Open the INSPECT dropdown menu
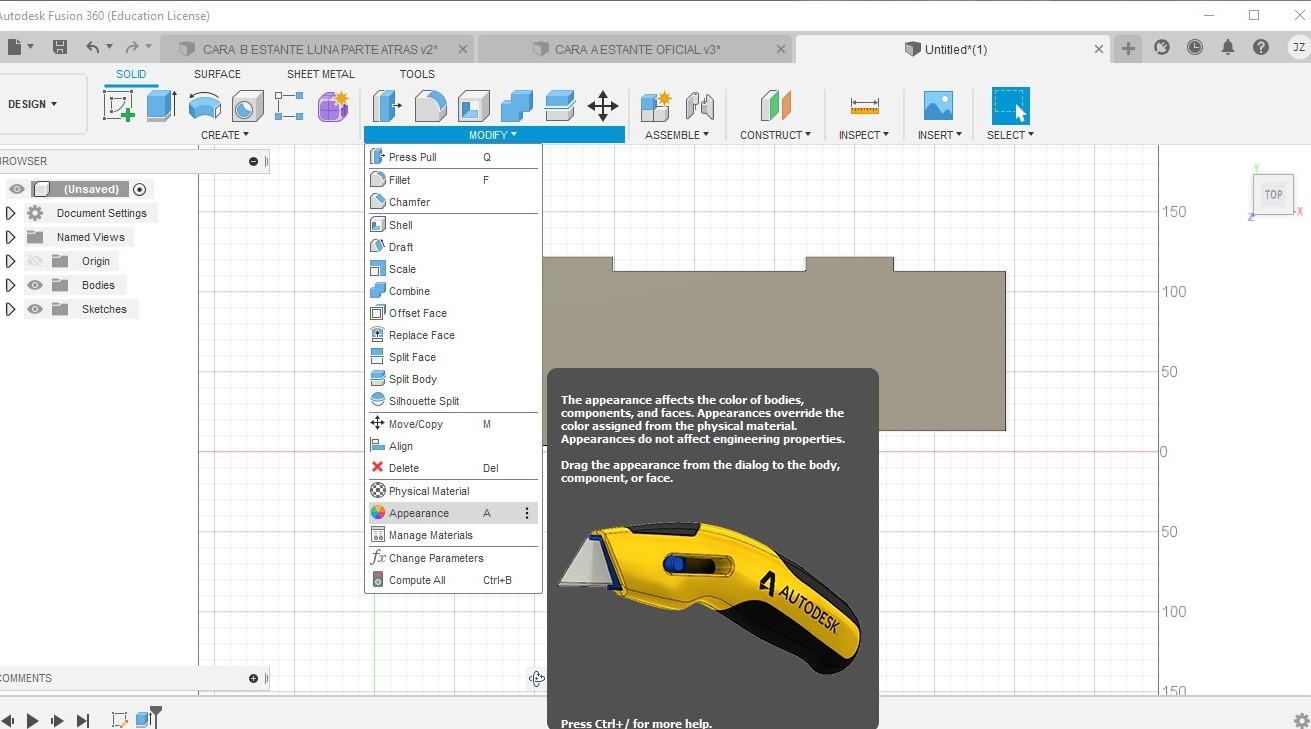Image resolution: width=1311 pixels, height=729 pixels. tap(864, 135)
